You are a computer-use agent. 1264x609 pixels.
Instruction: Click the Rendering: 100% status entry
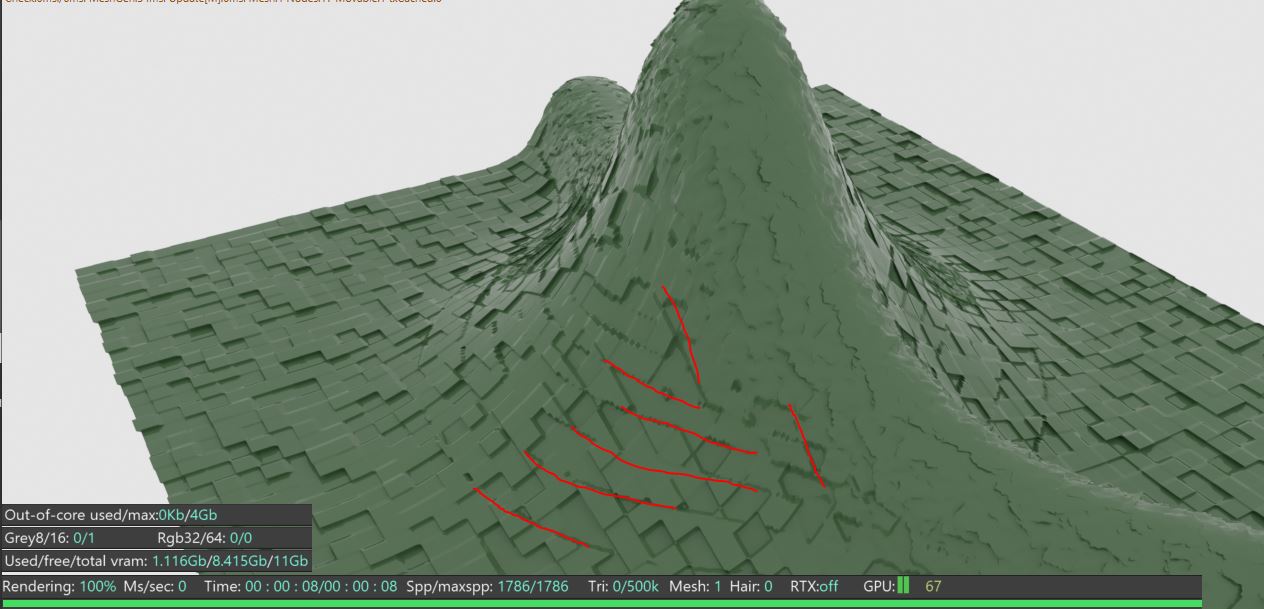(60, 586)
